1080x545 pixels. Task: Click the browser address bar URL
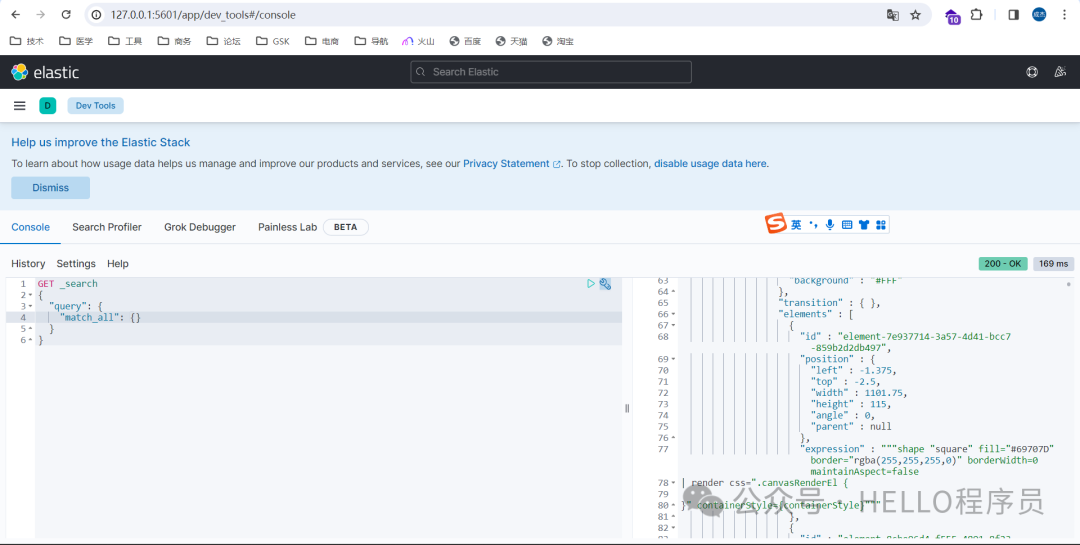[x=203, y=14]
